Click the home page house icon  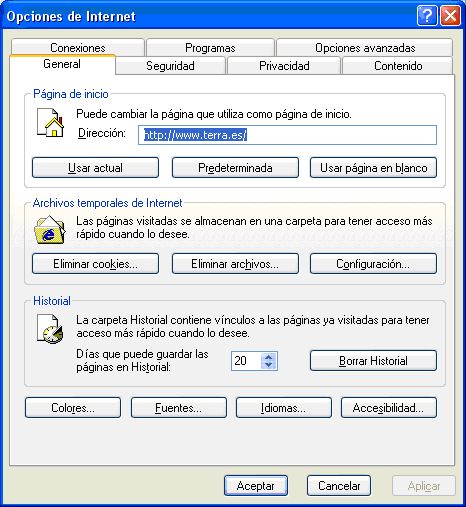(x=50, y=122)
